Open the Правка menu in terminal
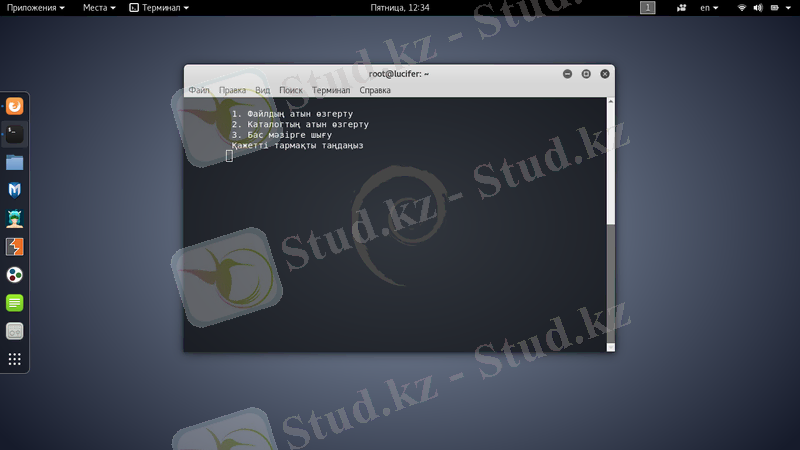Screen dimensions: 800x450 click(232, 90)
